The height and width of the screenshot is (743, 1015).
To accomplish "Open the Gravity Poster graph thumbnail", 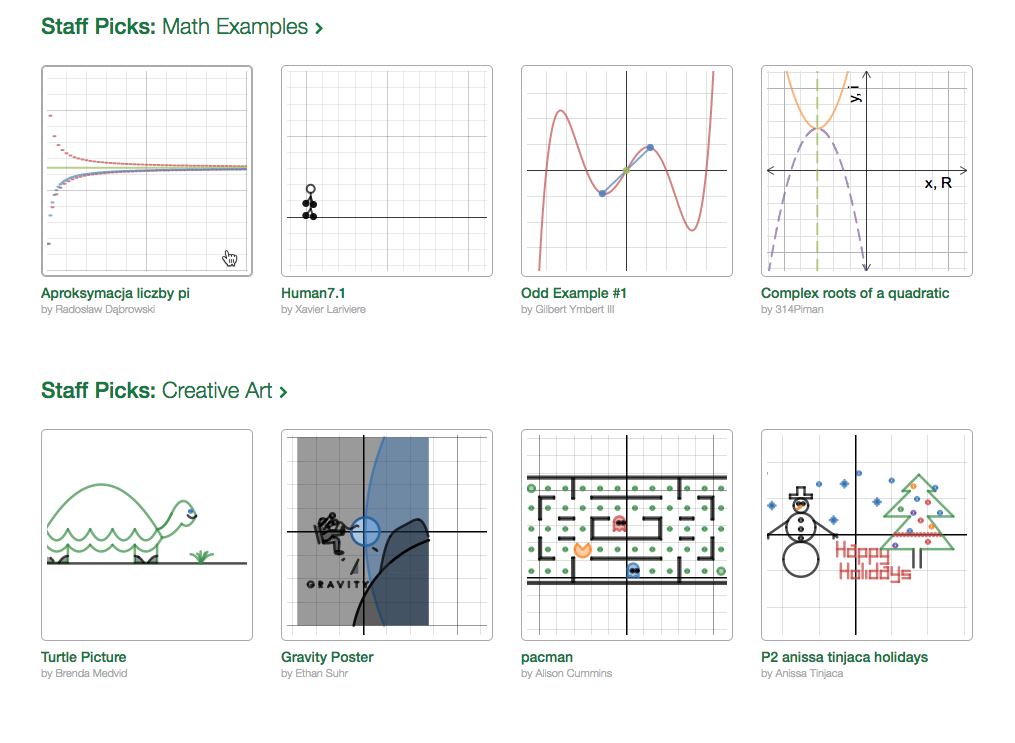I will [x=387, y=535].
